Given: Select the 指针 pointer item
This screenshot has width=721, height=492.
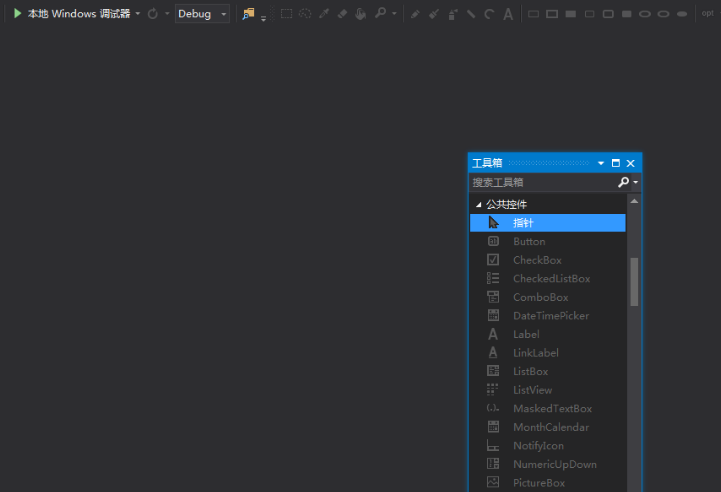Looking at the screenshot, I should pos(523,223).
